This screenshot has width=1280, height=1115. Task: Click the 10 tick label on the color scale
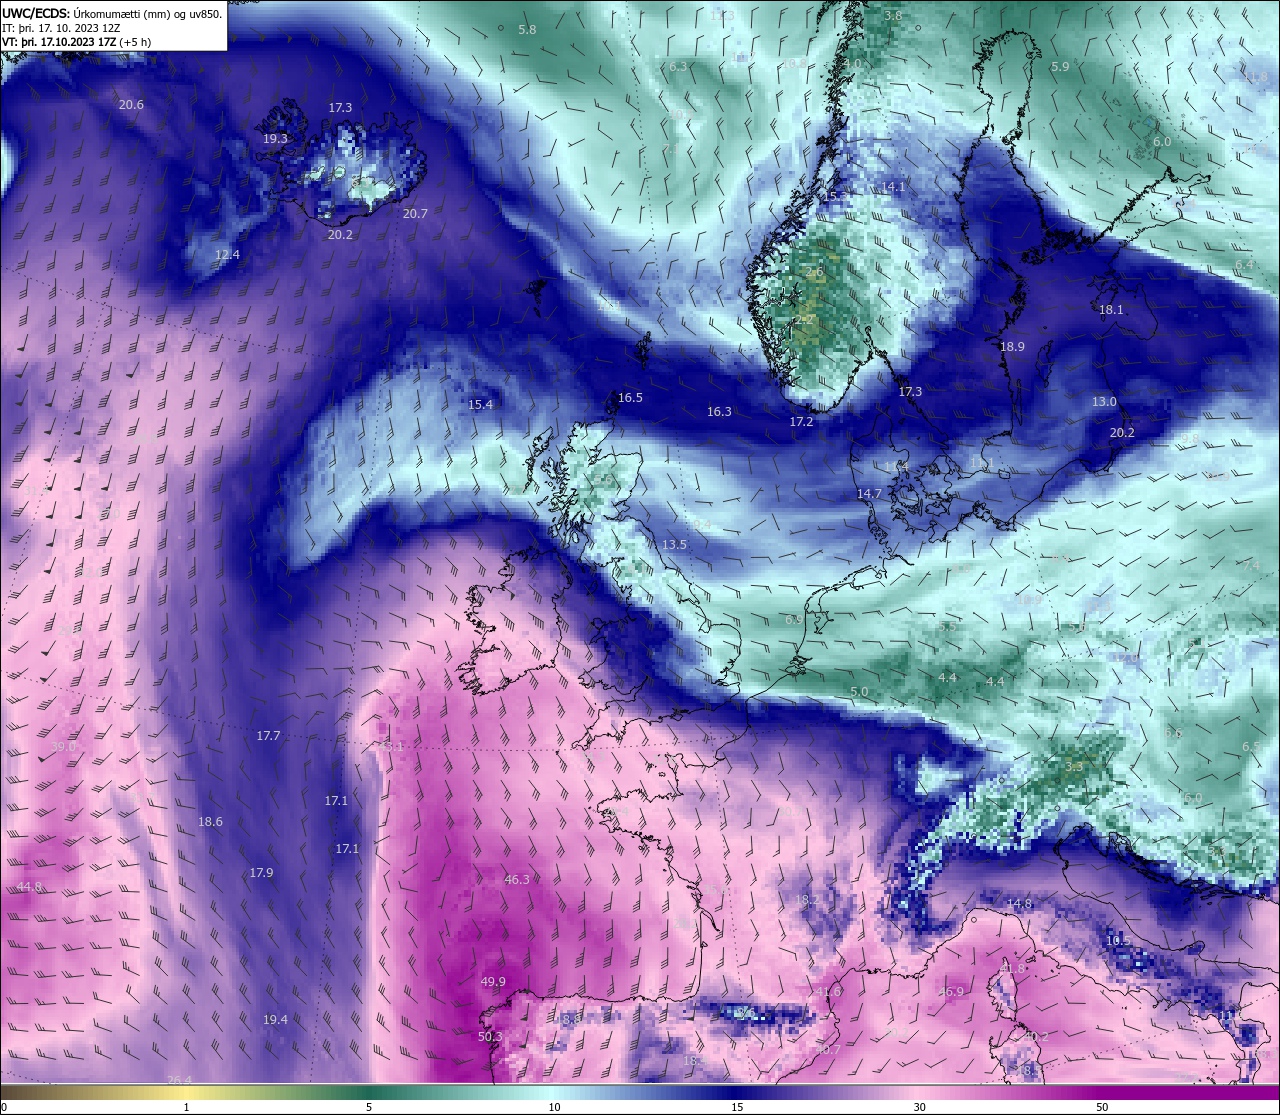pyautogui.click(x=553, y=1107)
